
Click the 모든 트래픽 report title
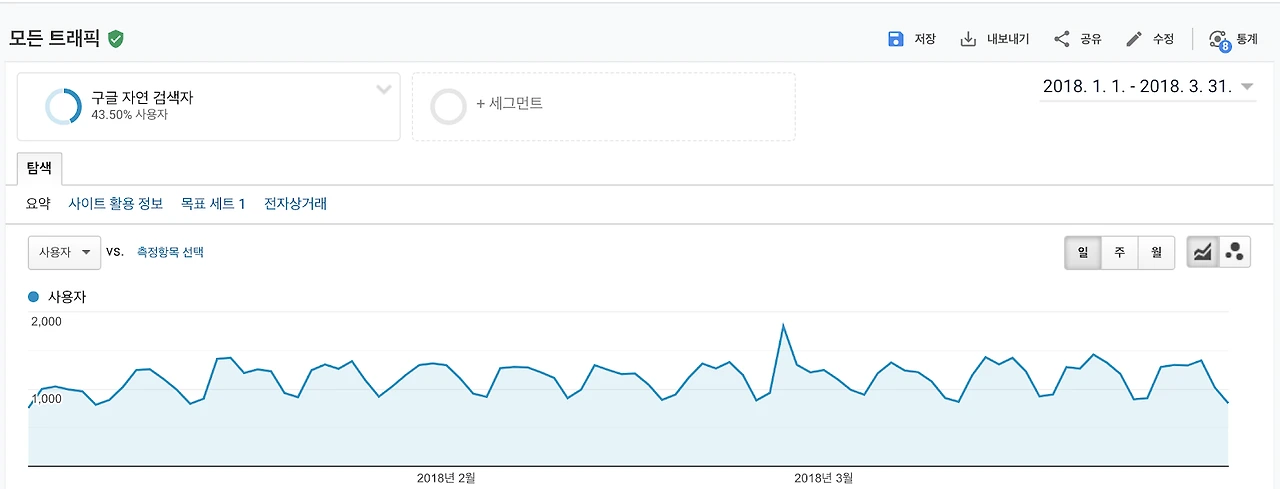55,39
